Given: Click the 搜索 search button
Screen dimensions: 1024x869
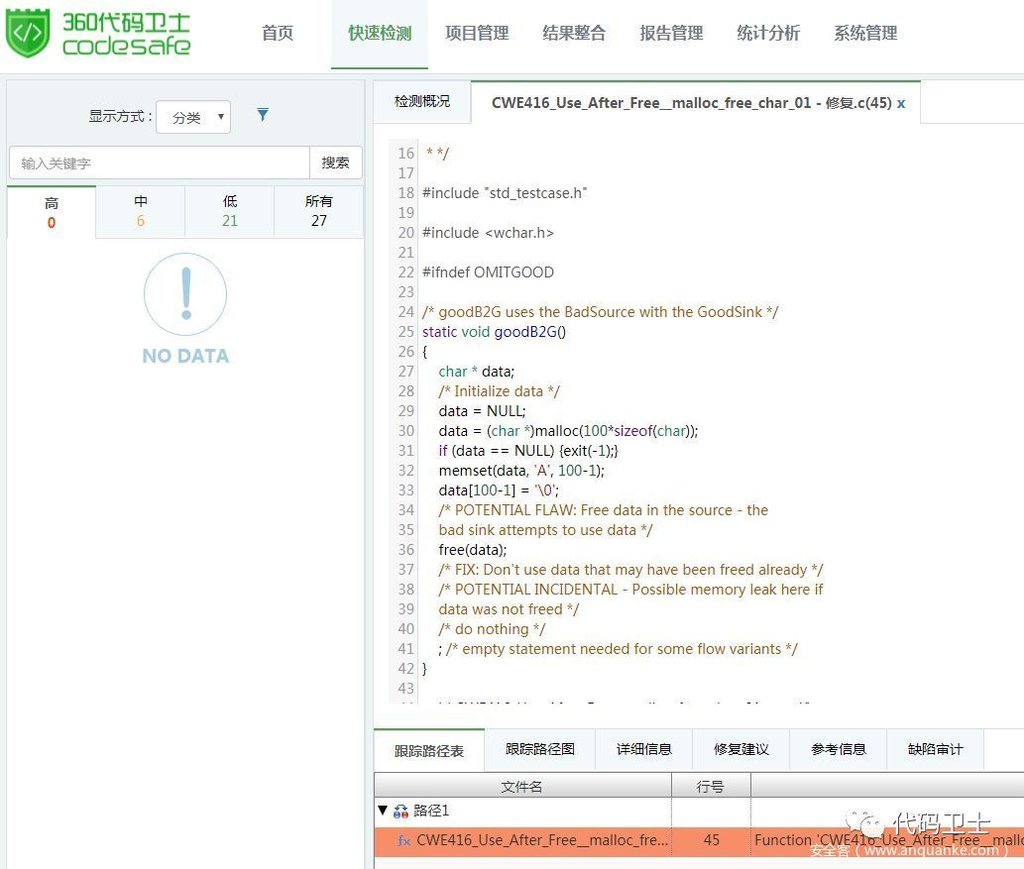Looking at the screenshot, I should 336,163.
